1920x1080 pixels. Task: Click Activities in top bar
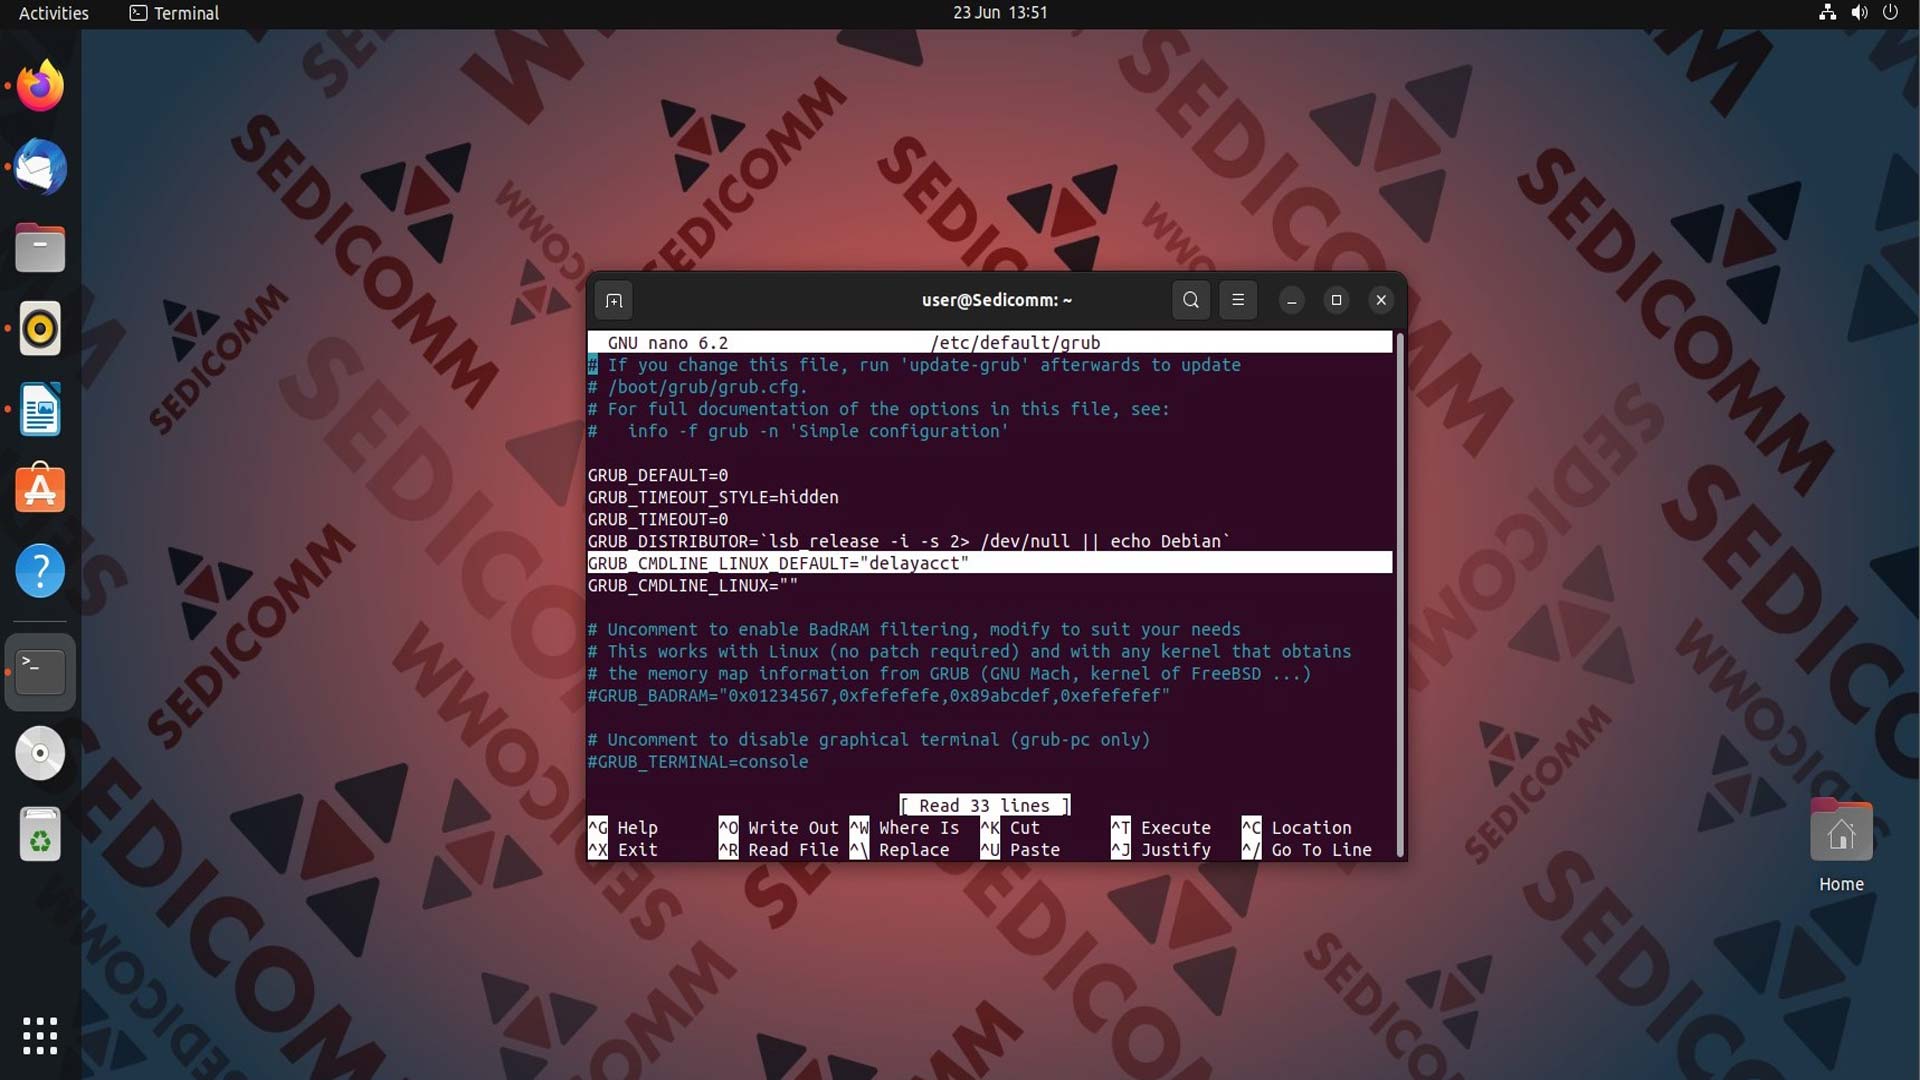(54, 13)
